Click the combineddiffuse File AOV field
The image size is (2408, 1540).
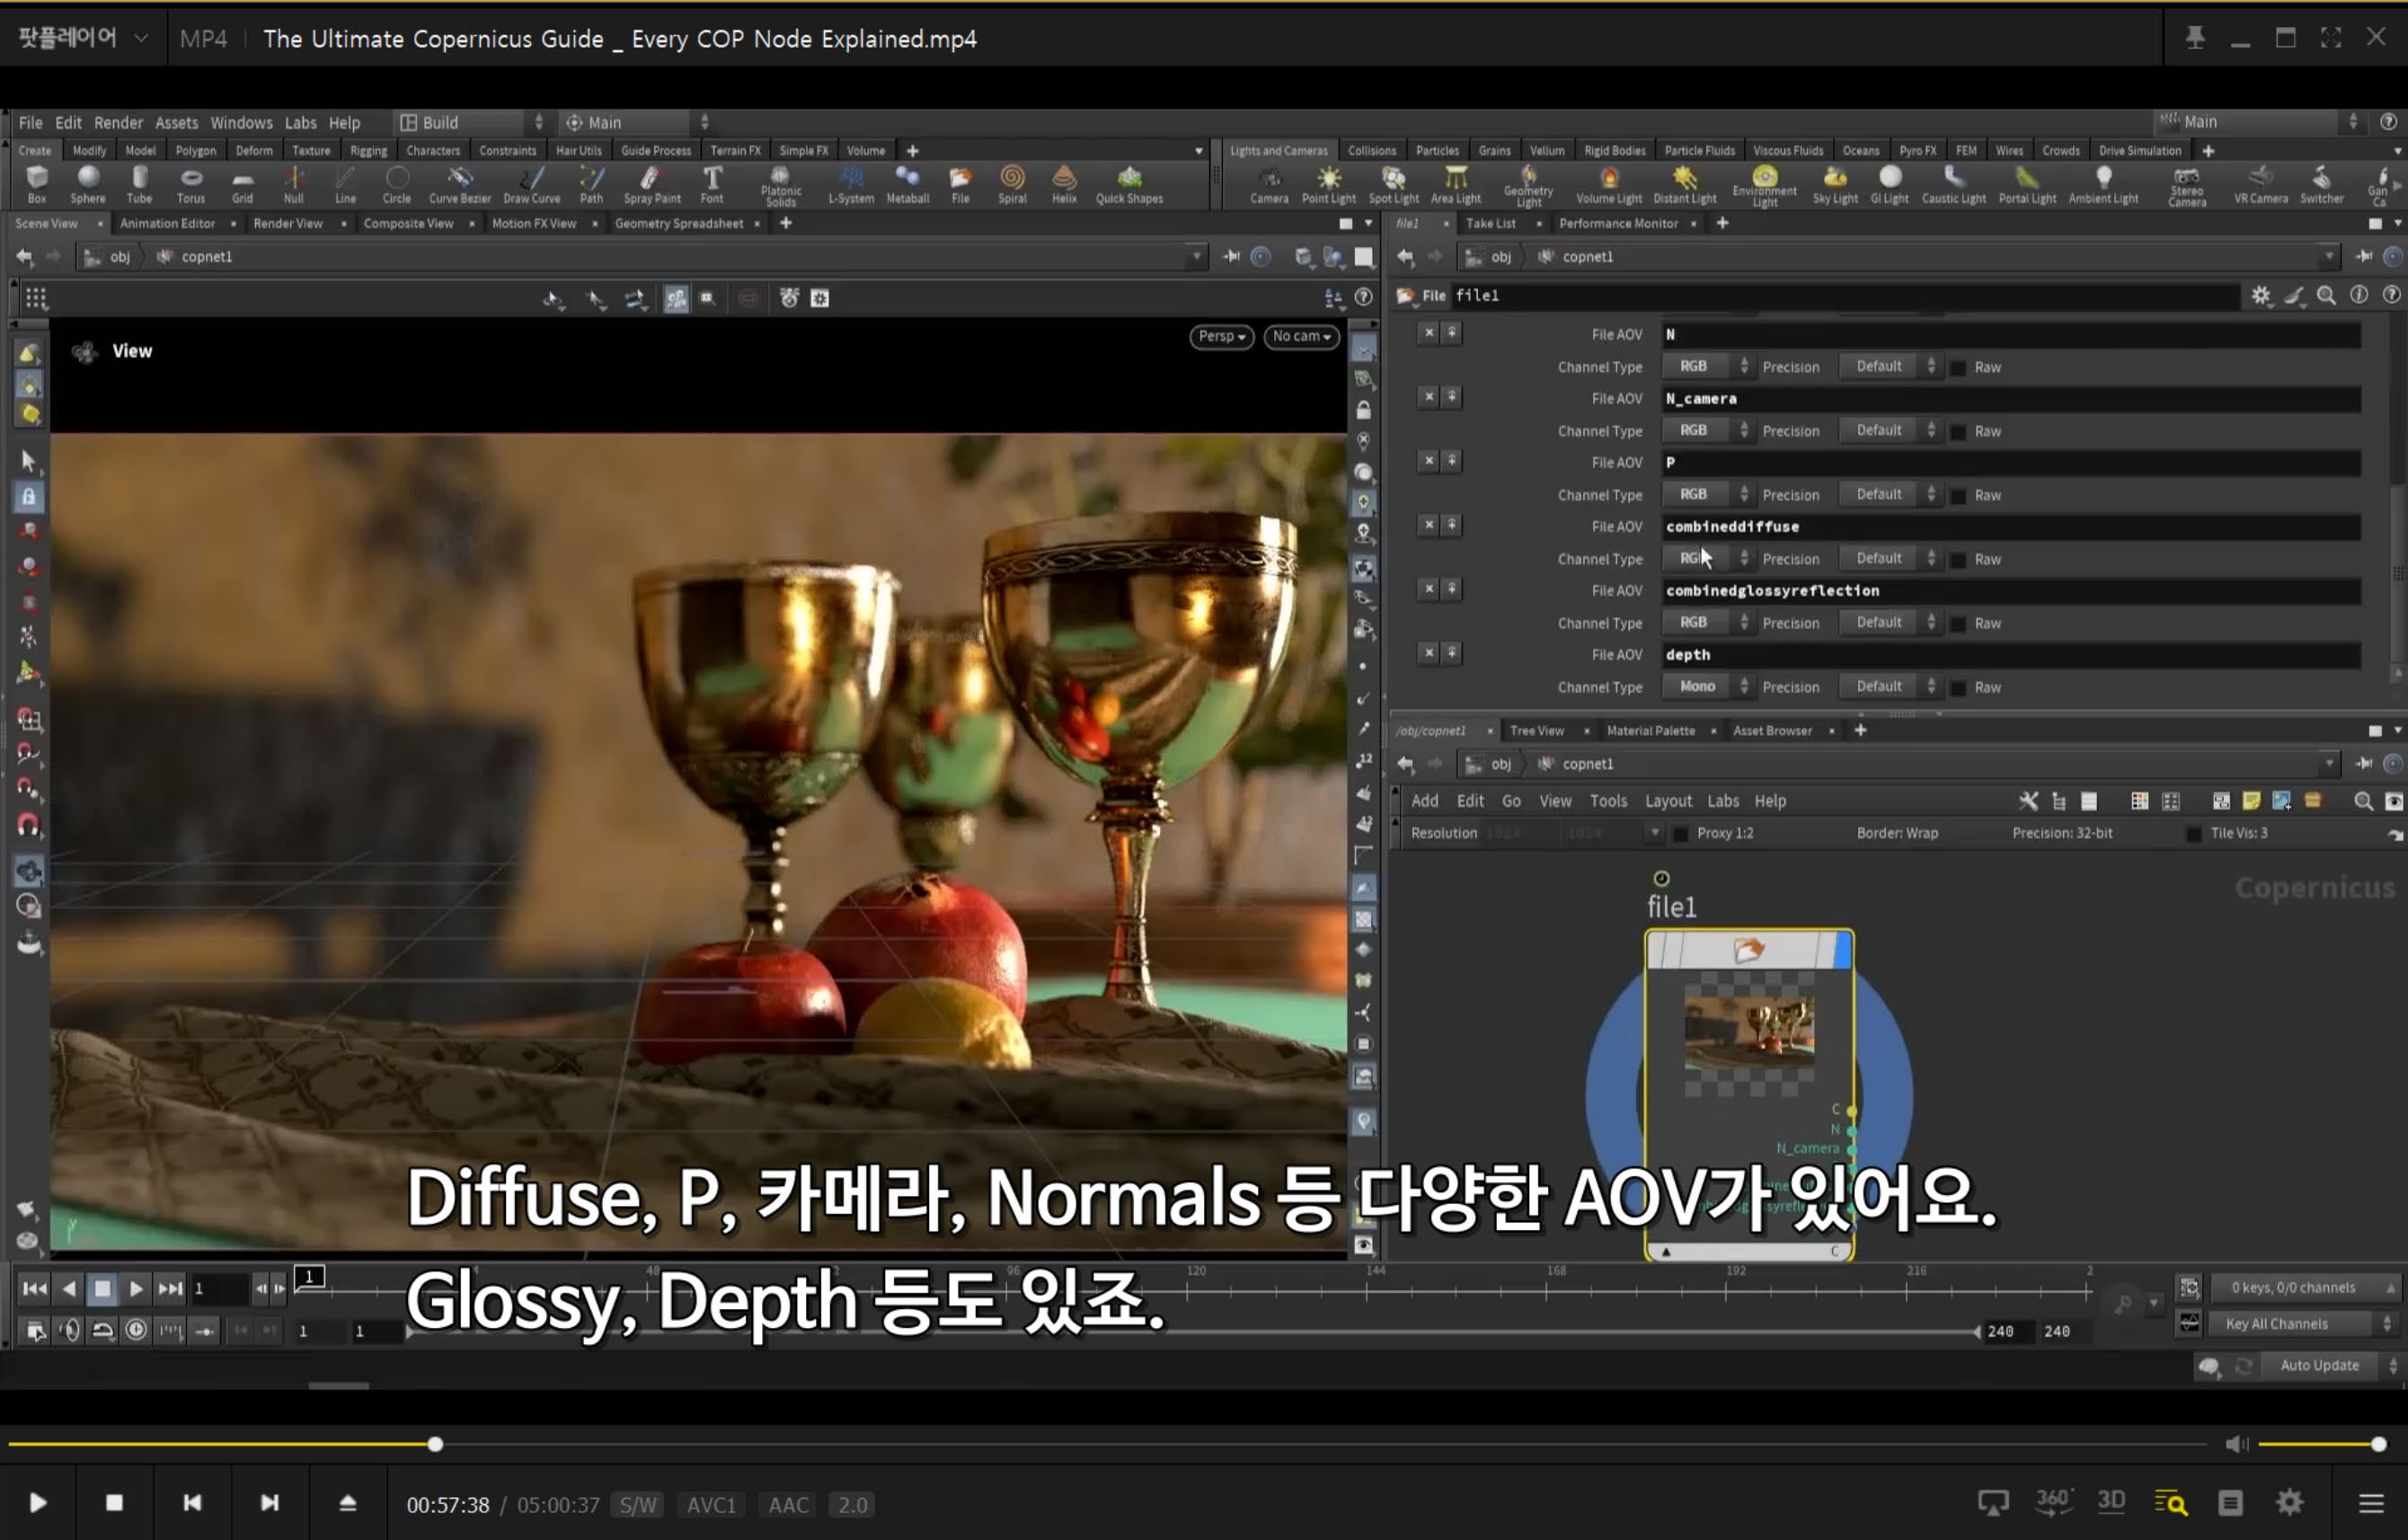tap(2011, 526)
